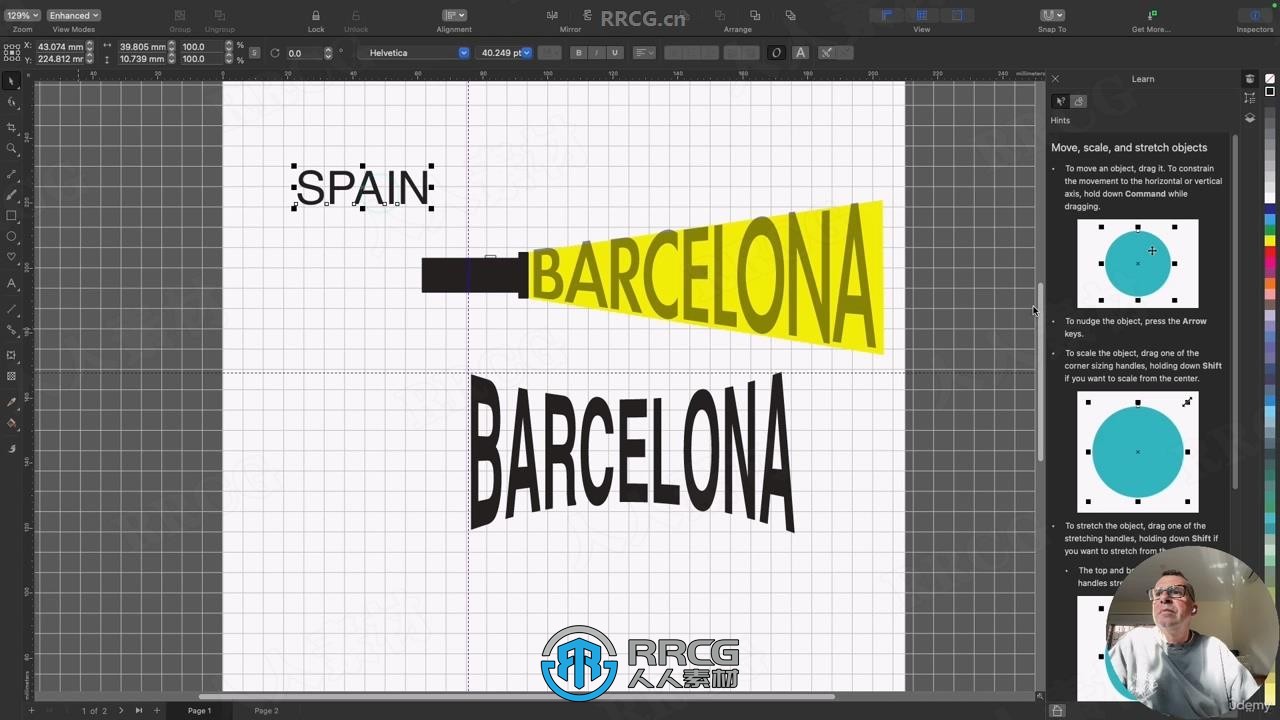This screenshot has width=1280, height=720.
Task: Choose the heart-shaped Common Shapes tool
Action: click(12, 257)
